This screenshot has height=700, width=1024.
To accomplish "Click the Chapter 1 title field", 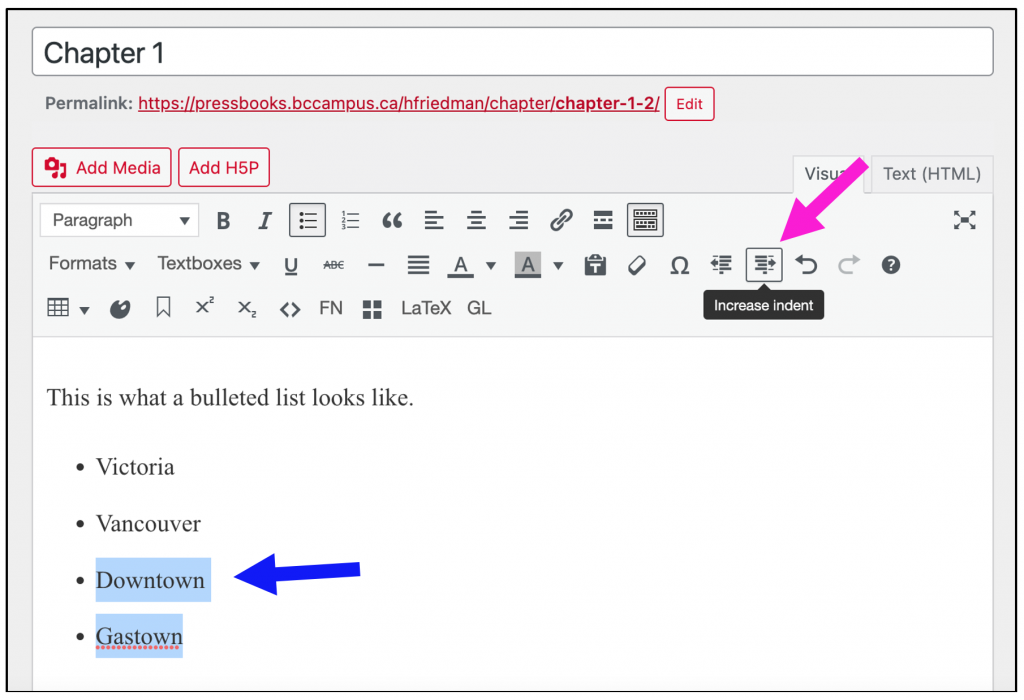I will [x=512, y=52].
